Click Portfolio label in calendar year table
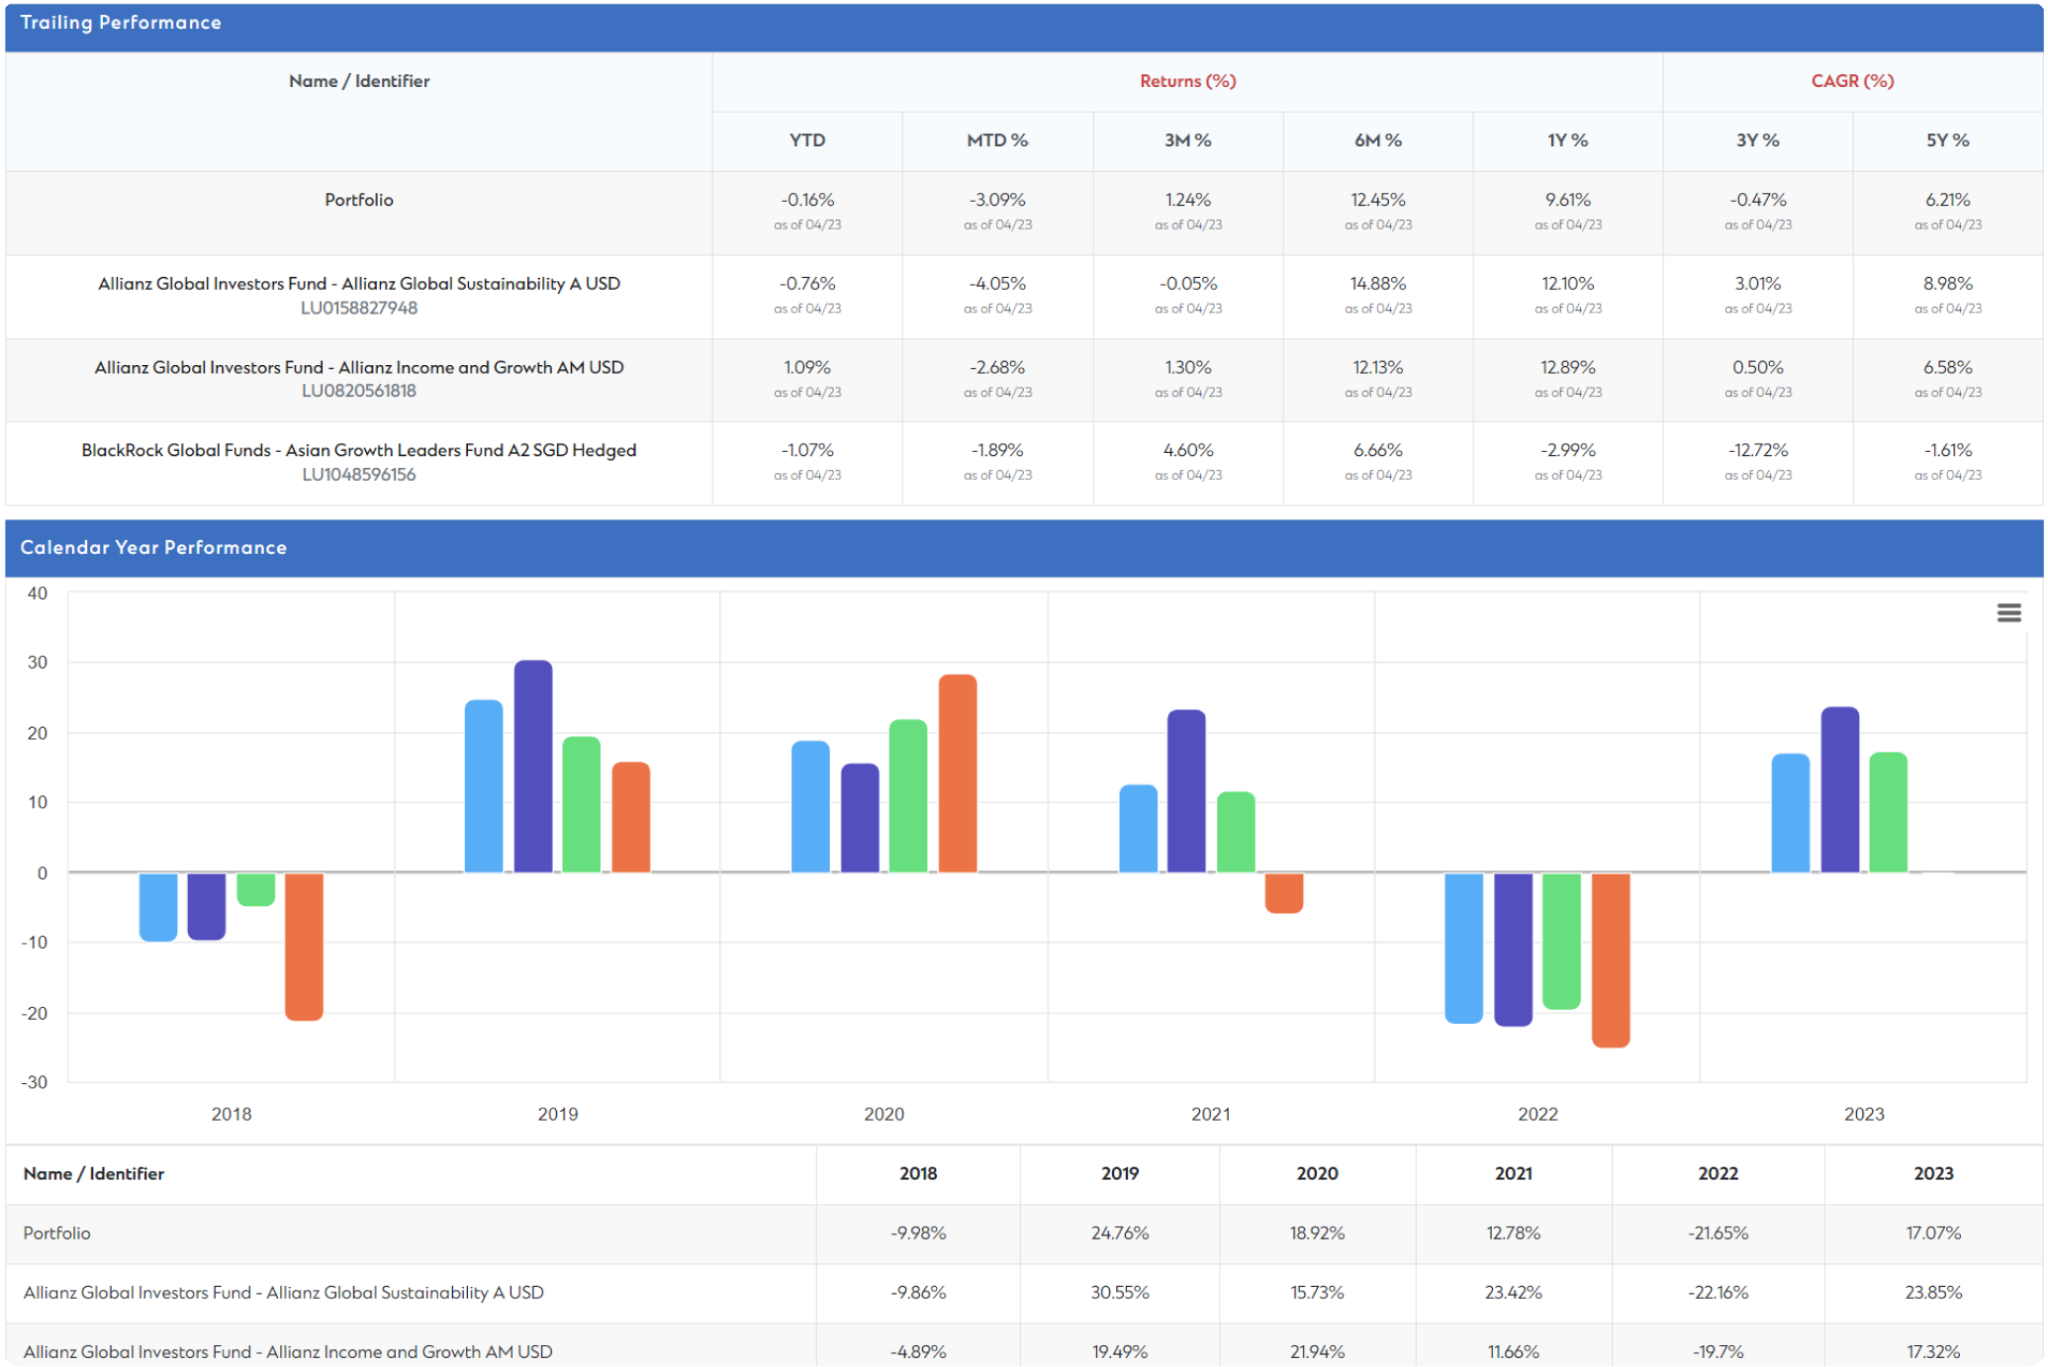Screen dimensions: 2048x1367 pyautogui.click(x=57, y=1233)
